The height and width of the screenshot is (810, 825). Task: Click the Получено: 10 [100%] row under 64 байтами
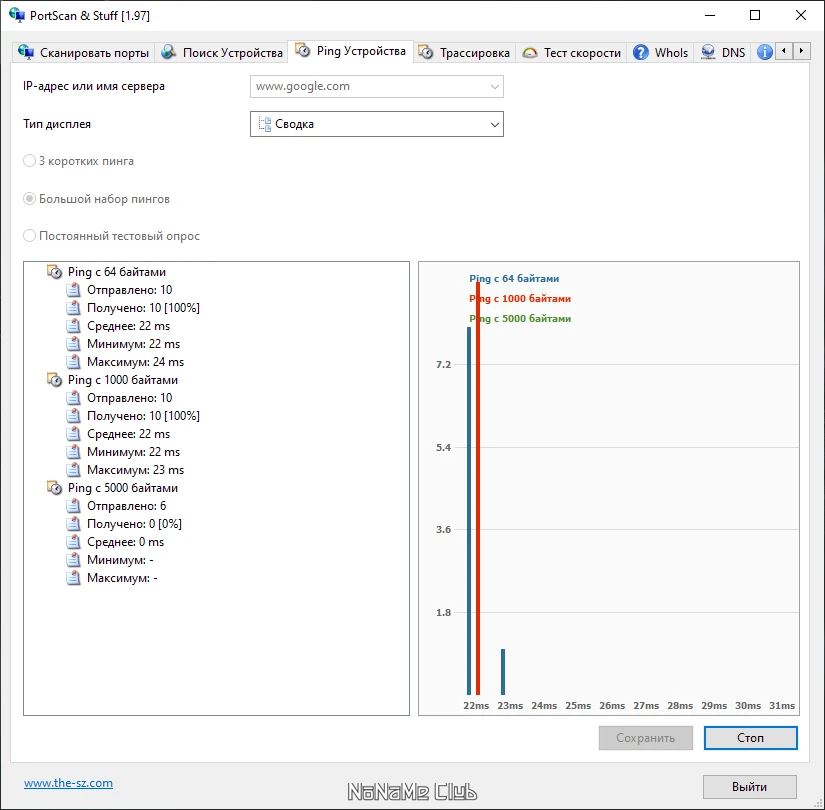coord(143,308)
